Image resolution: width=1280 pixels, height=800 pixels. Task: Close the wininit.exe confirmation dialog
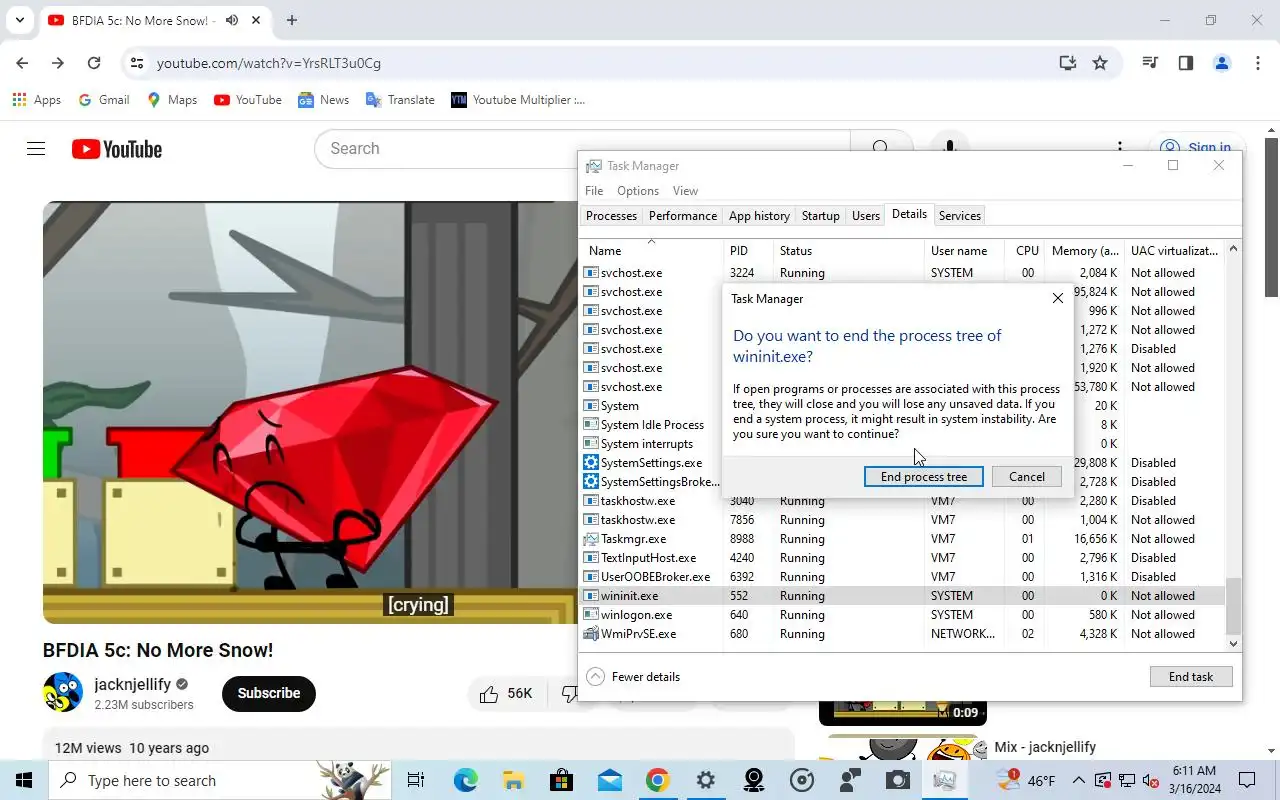point(1057,298)
